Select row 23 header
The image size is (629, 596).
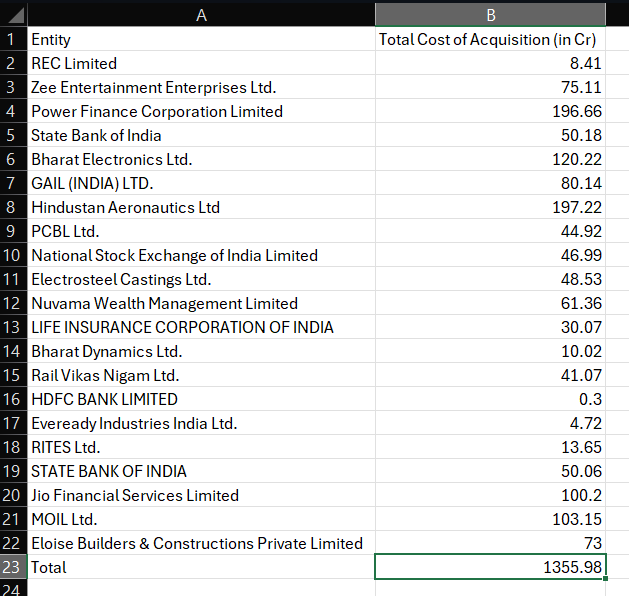coord(14,567)
